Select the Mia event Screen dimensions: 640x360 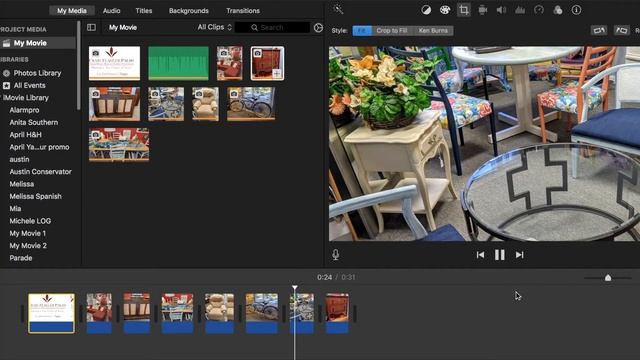click(15, 208)
